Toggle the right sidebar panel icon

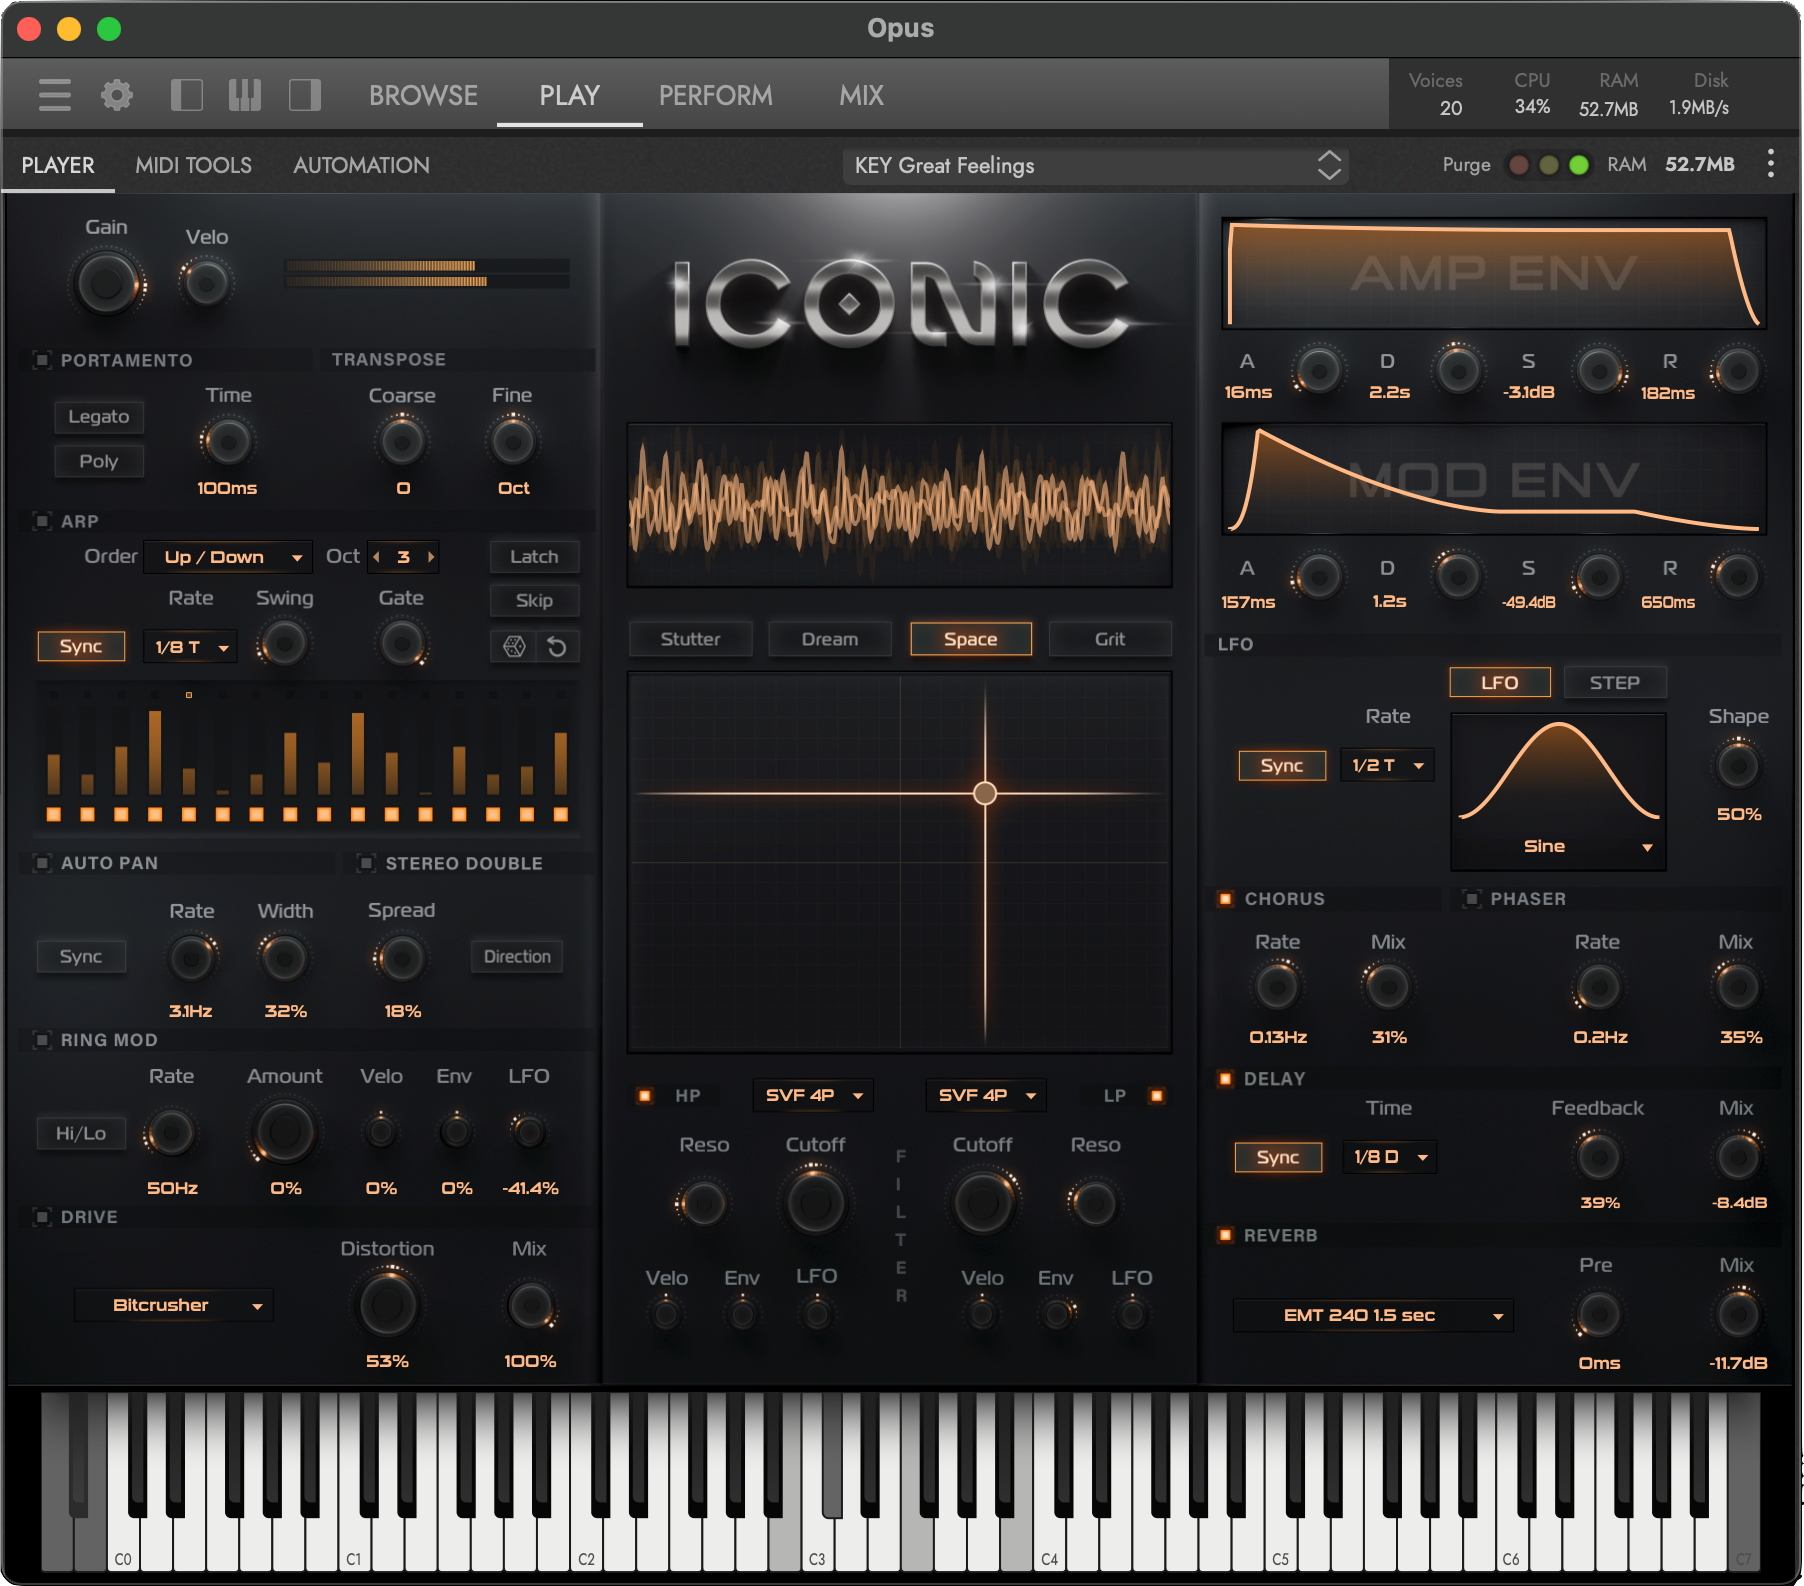[x=305, y=95]
